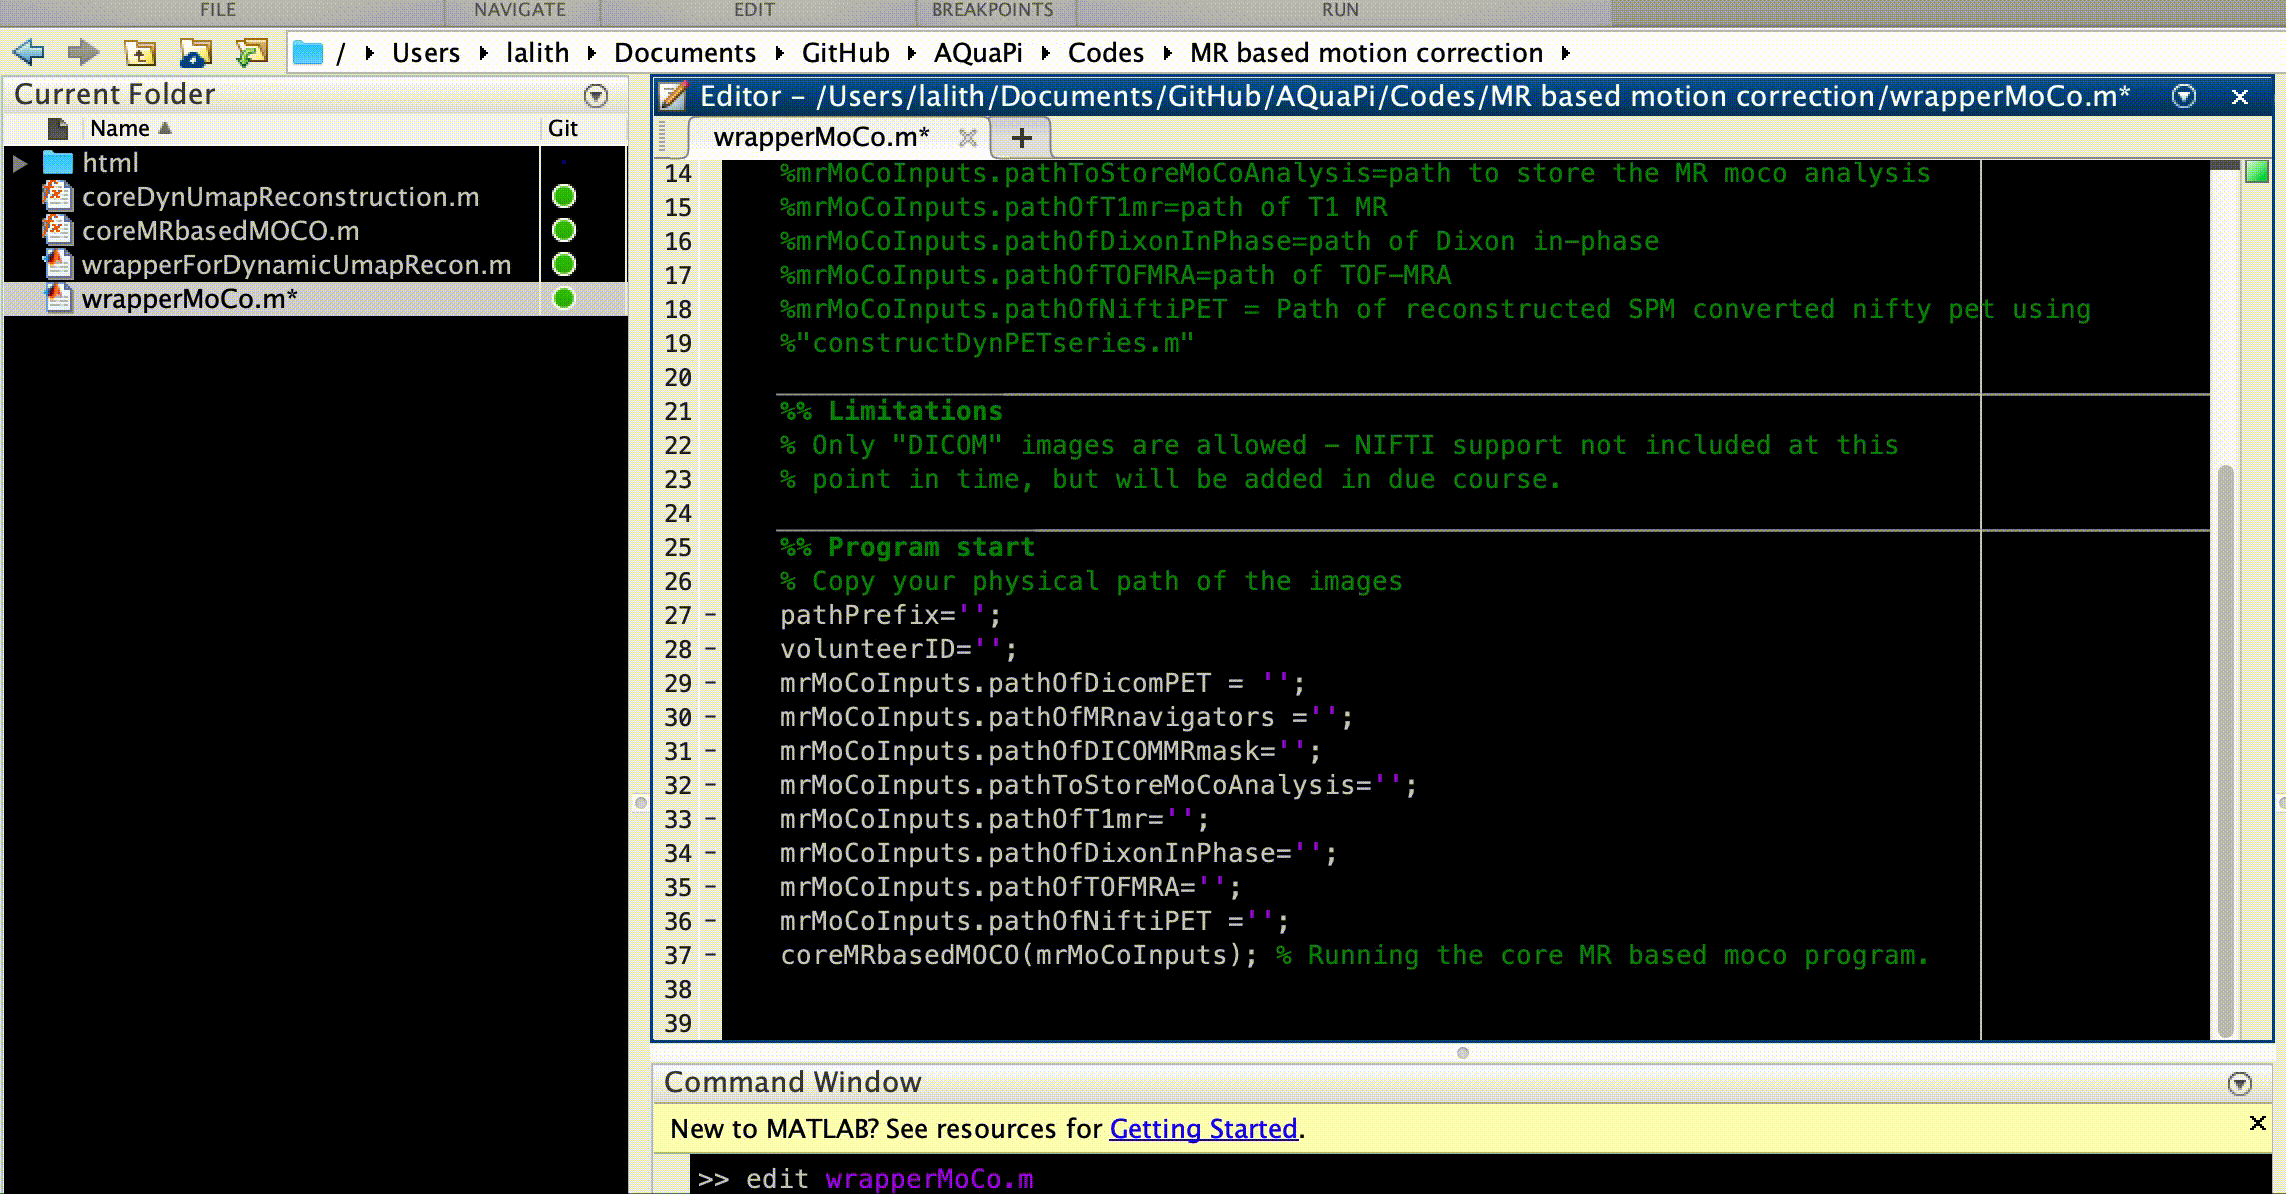Click the editor vertical scrollbar thumb
The width and height of the screenshot is (2286, 1194).
coord(2225,750)
